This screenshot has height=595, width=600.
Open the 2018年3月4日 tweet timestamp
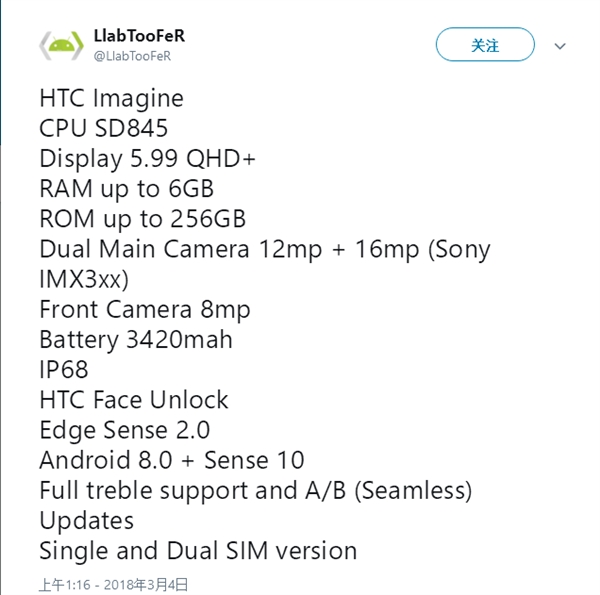pyautogui.click(x=113, y=584)
